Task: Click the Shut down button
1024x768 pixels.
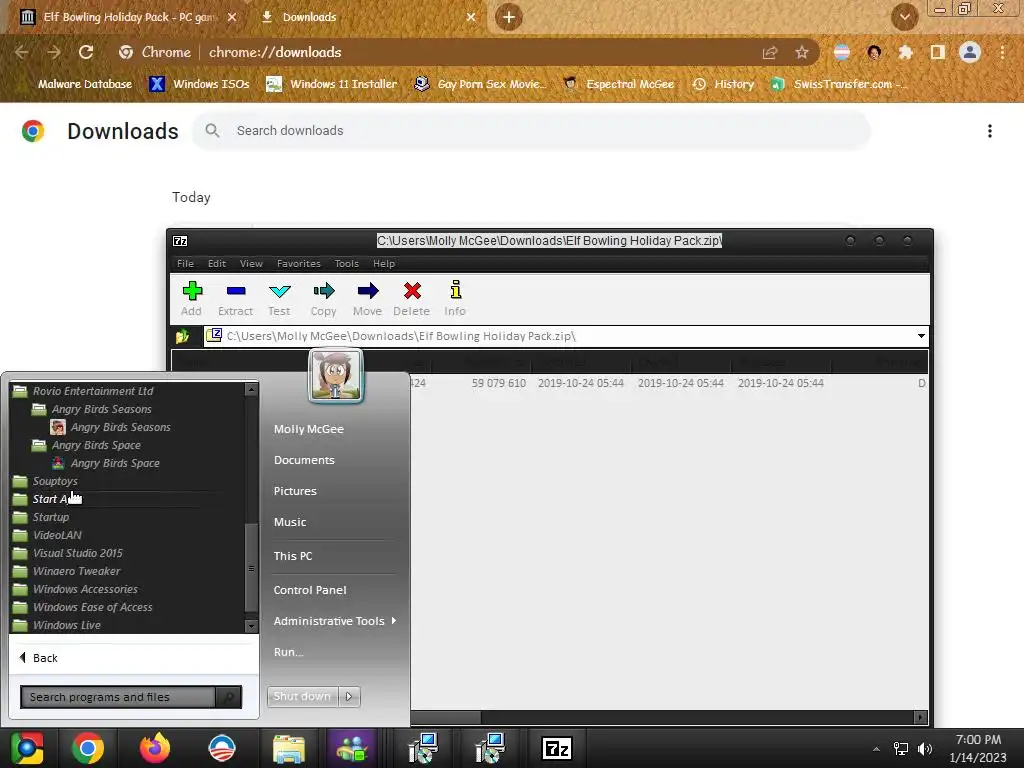Action: [x=302, y=696]
